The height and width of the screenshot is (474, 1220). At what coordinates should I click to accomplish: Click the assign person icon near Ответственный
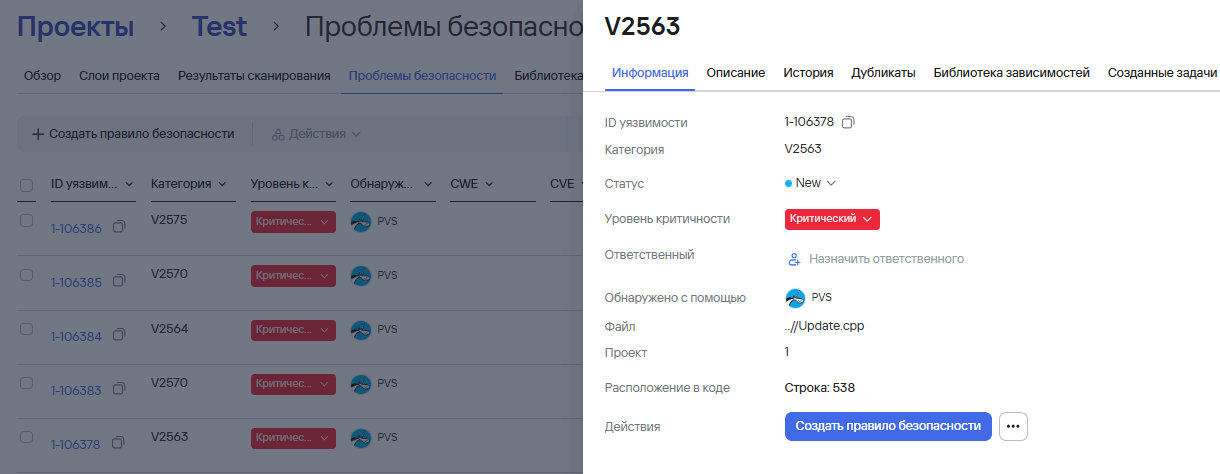[x=795, y=259]
